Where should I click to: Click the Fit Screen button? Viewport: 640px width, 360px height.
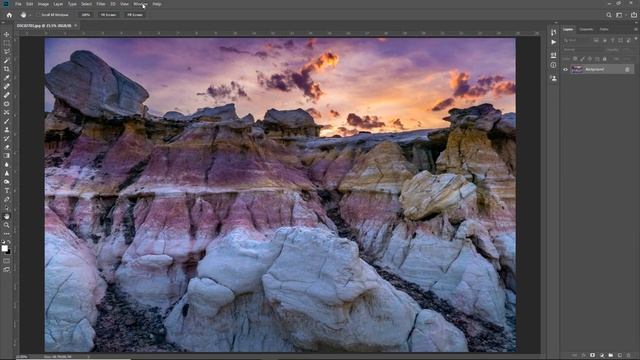point(108,15)
